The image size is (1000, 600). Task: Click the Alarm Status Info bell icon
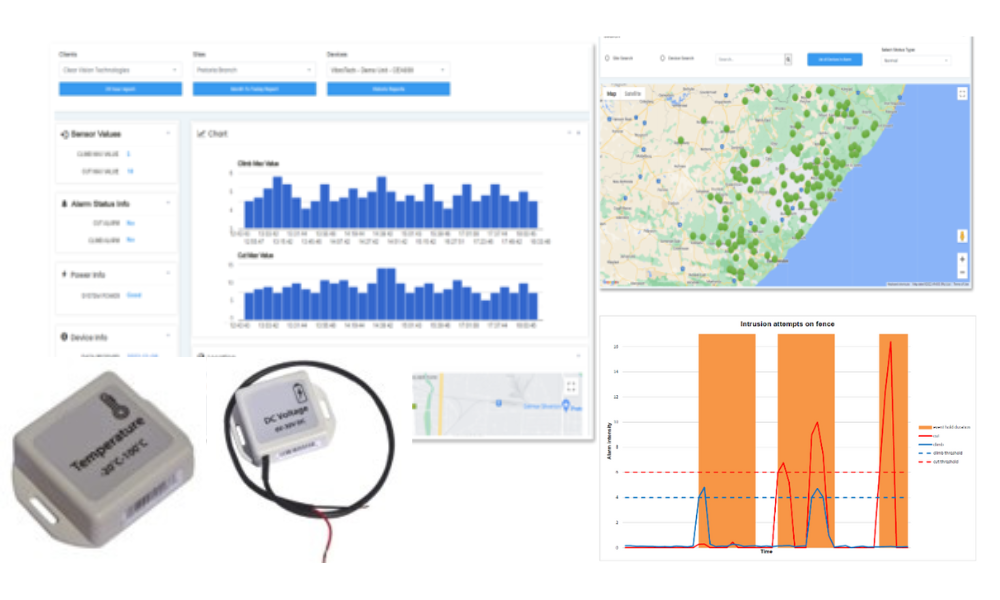[65, 203]
